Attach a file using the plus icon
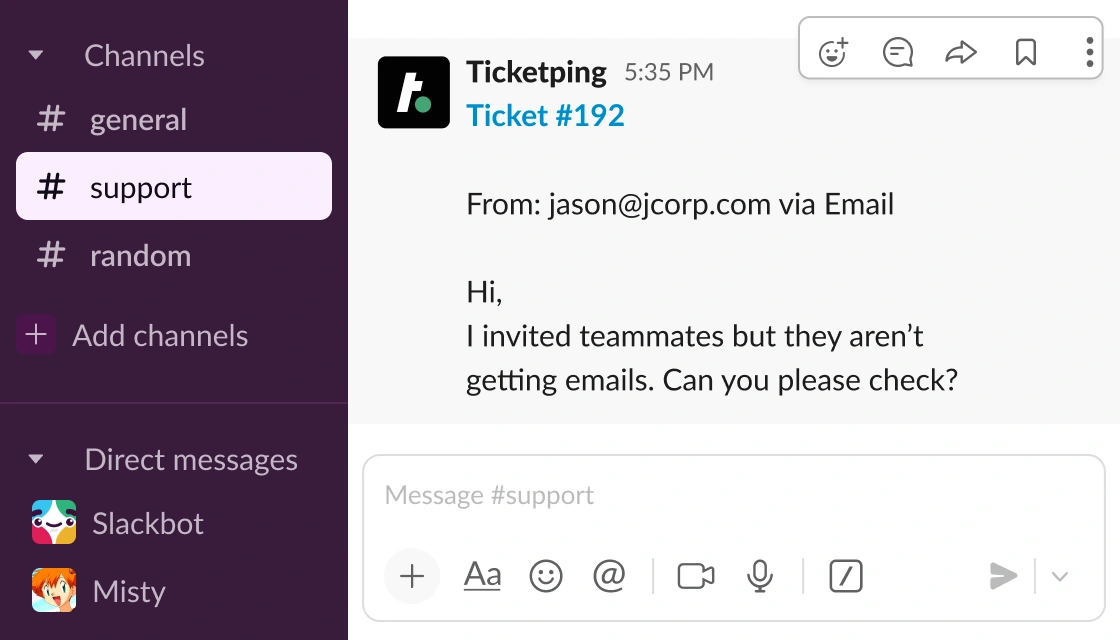Viewport: 1120px width, 640px height. coord(412,576)
